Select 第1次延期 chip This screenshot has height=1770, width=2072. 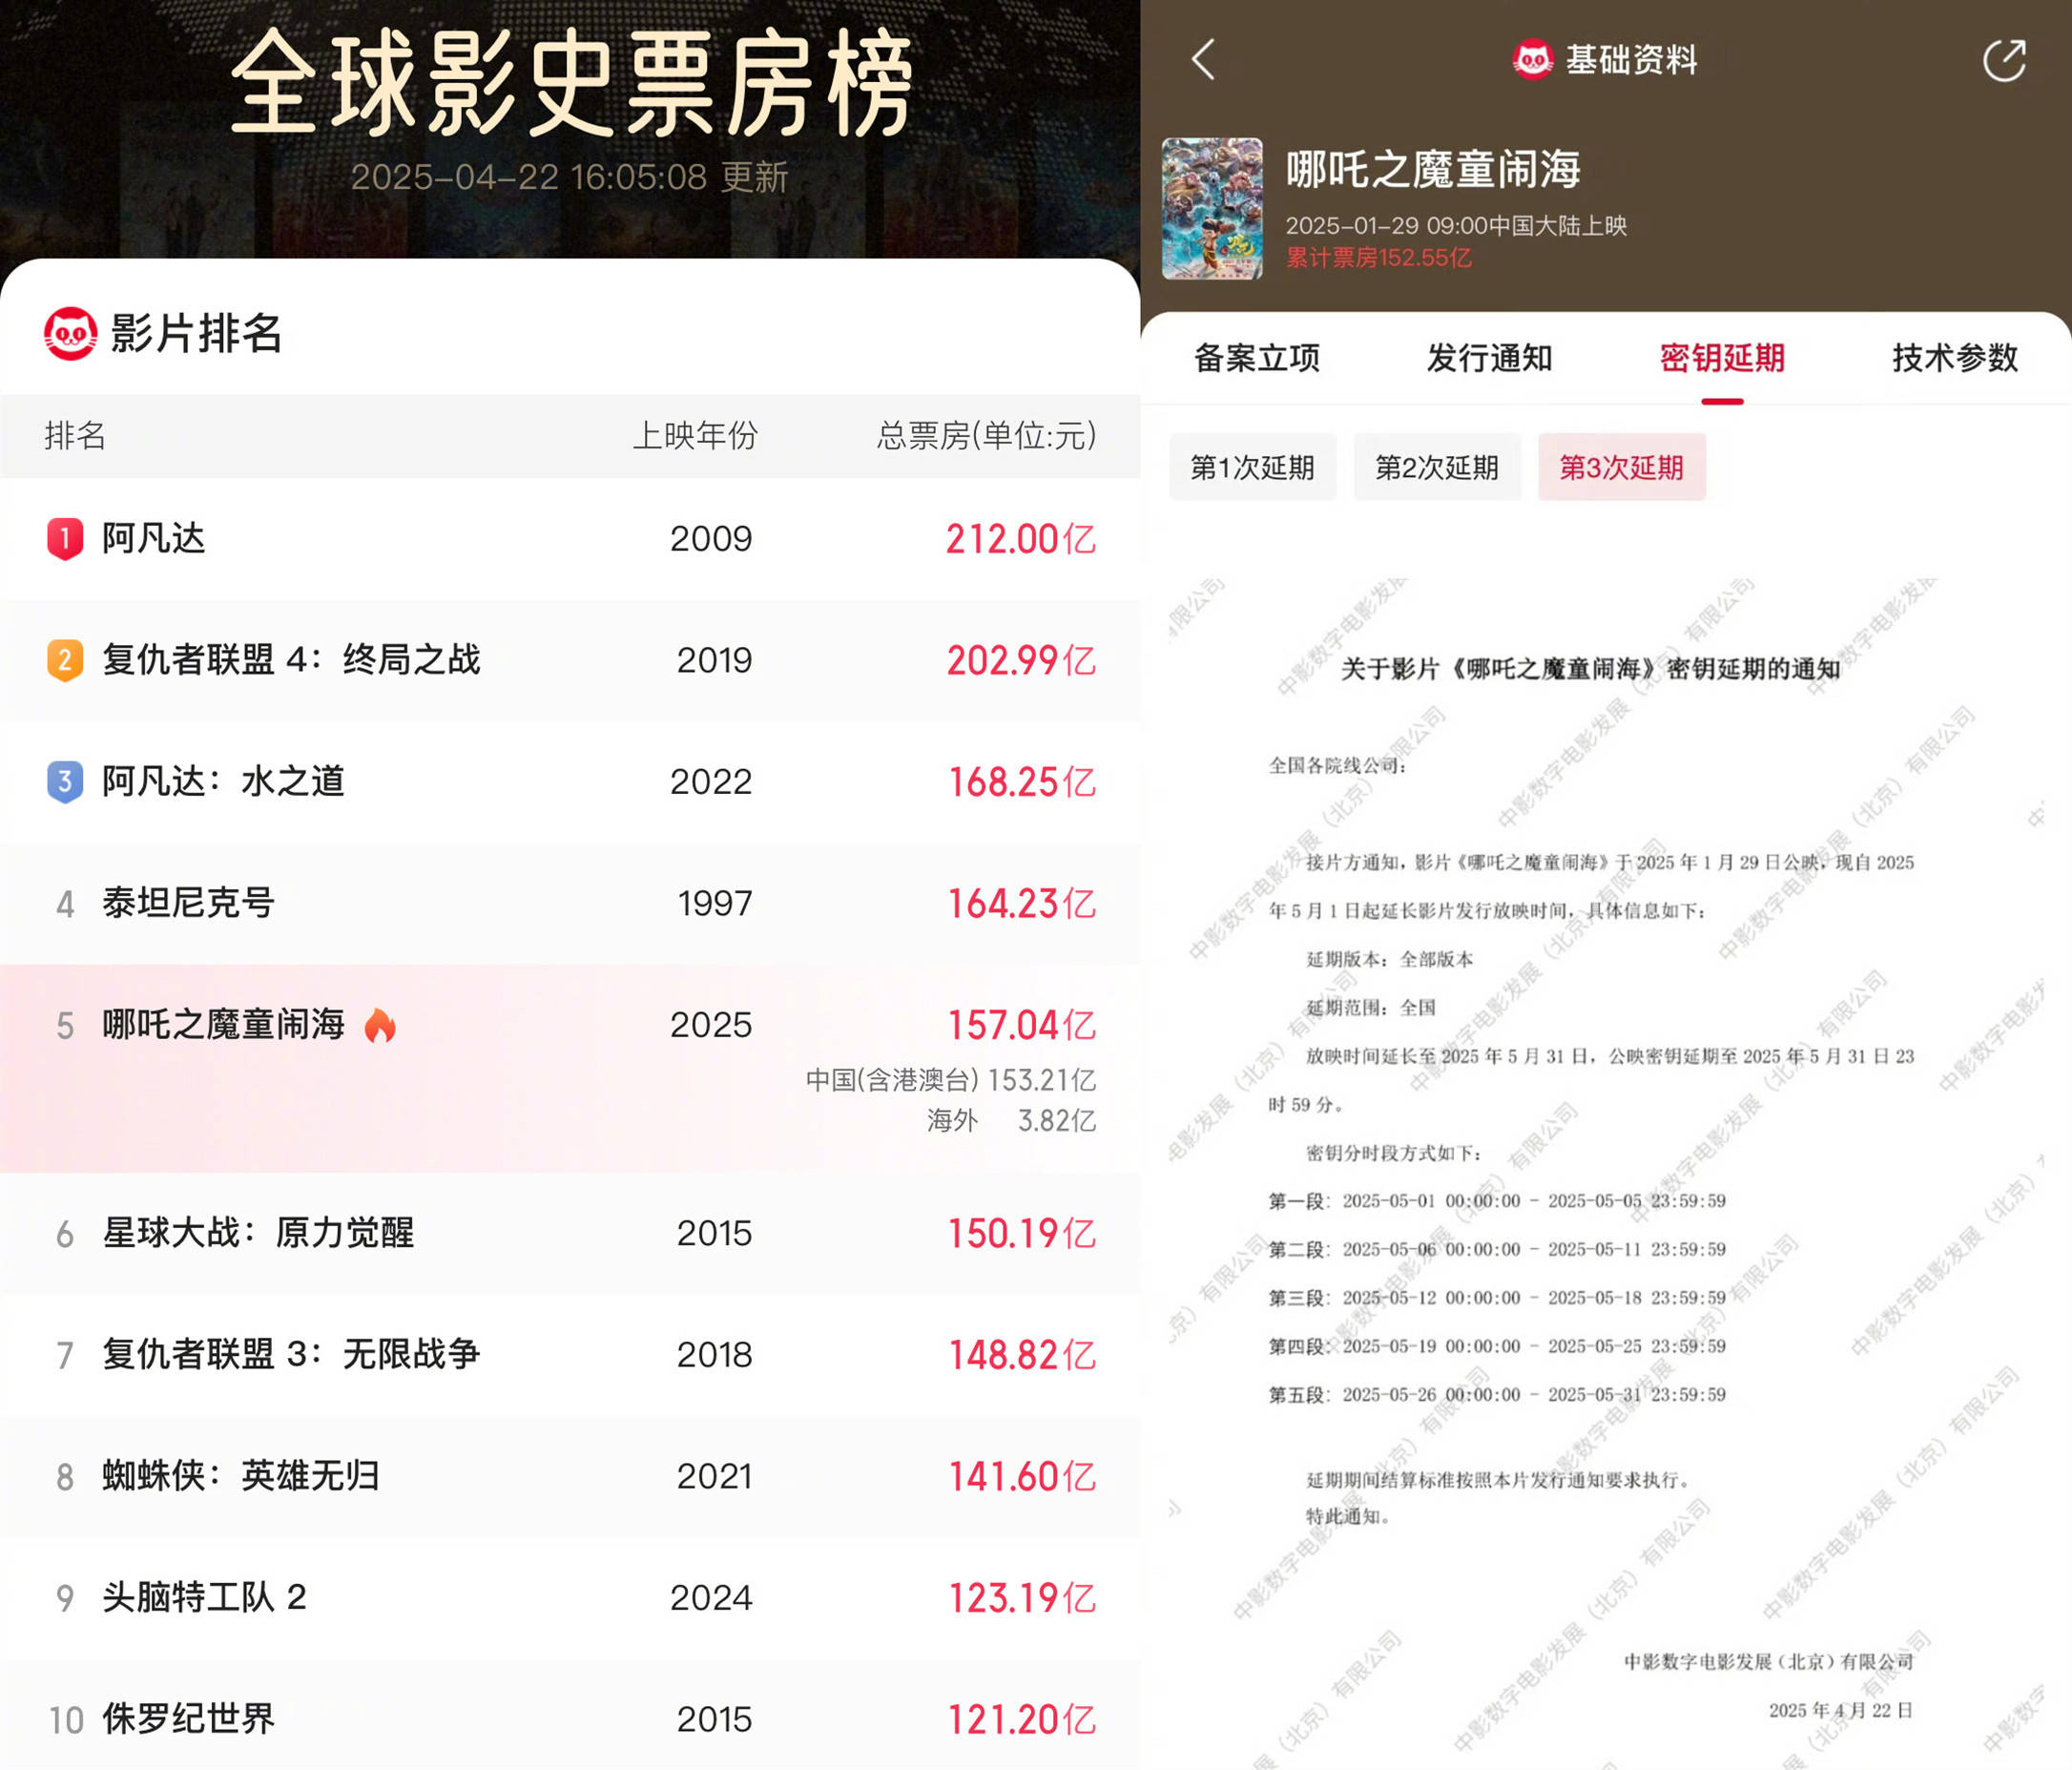(x=1252, y=467)
